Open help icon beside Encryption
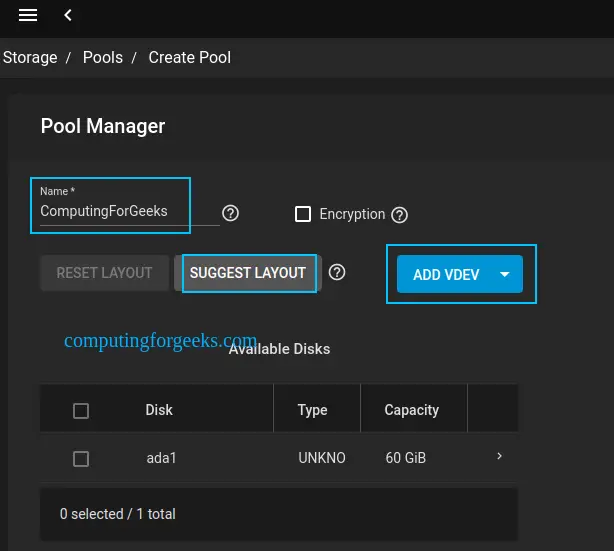The height and width of the screenshot is (551, 614). coord(399,215)
